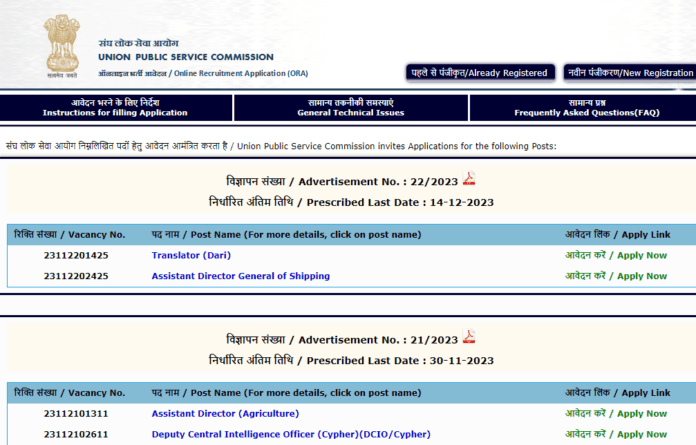
Task: Apply Now for Translator (Dari)
Action: (616, 256)
